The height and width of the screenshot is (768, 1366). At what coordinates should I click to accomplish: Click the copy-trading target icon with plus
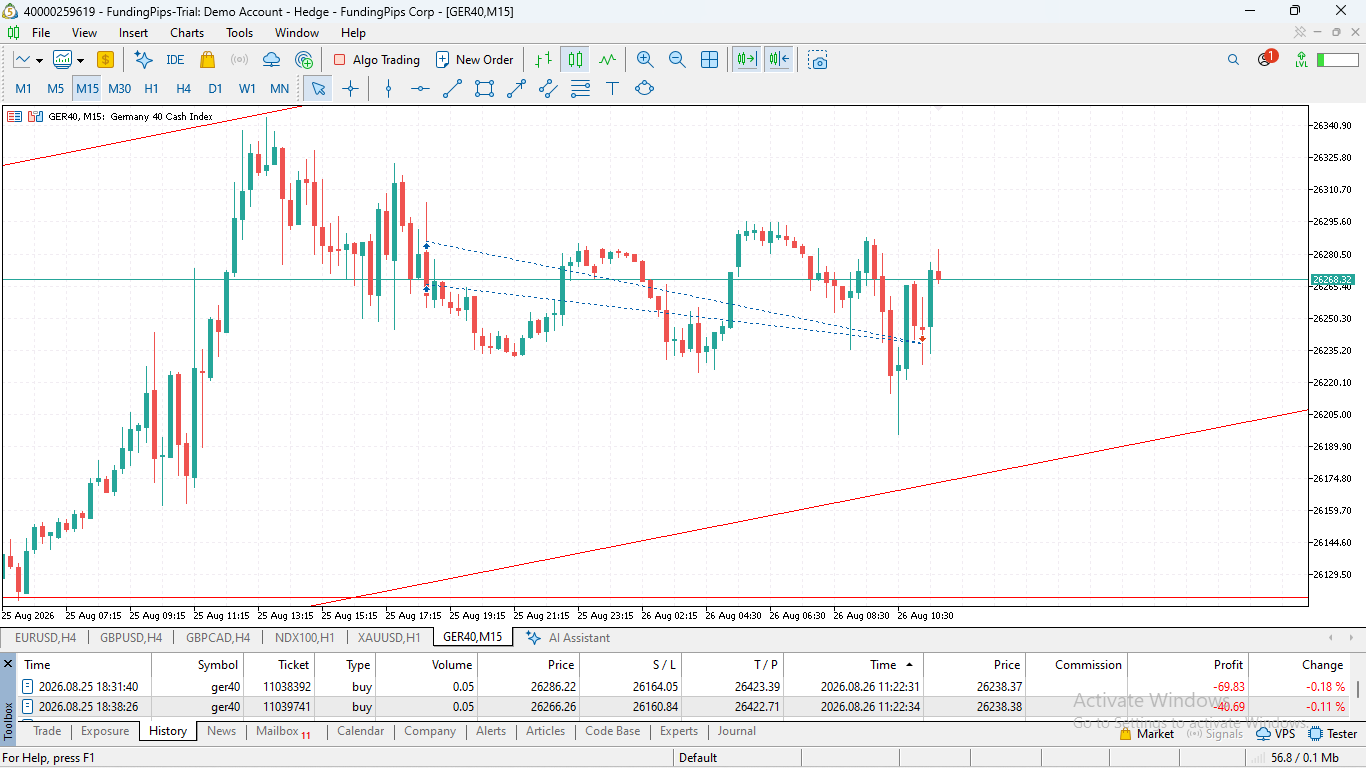point(304,60)
